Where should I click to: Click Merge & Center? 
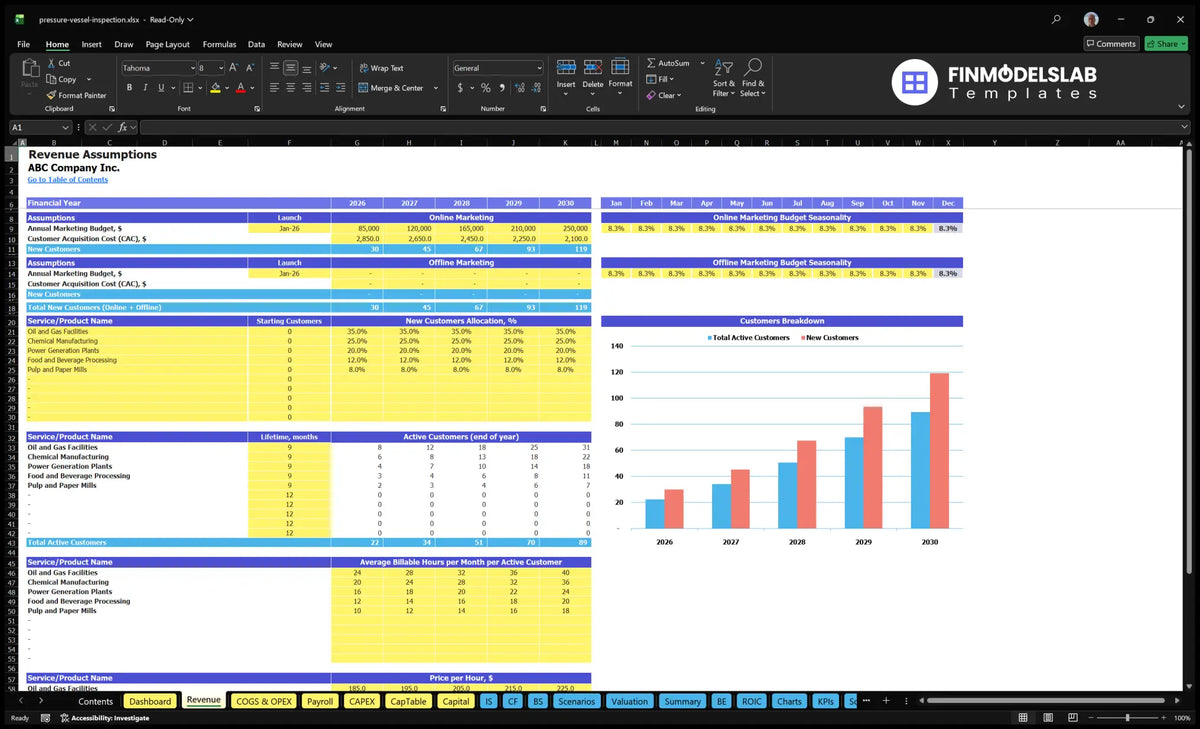[390, 88]
